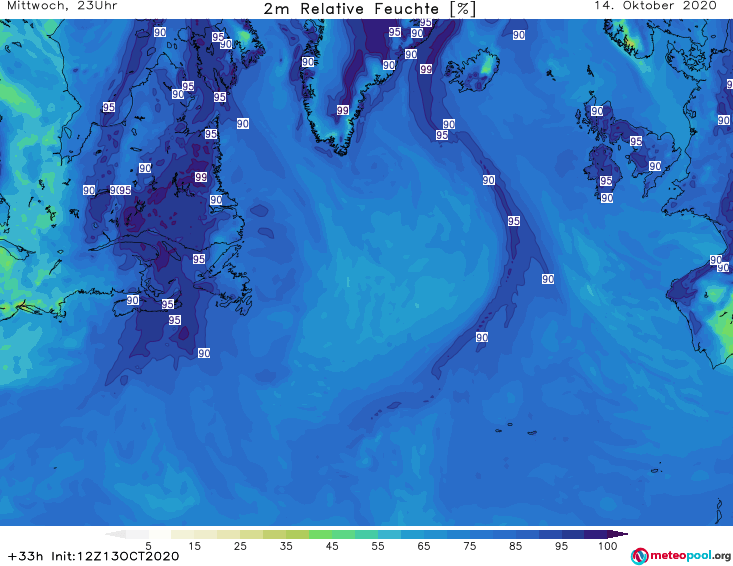This screenshot has height=566, width=733.
Task: Click the Azores island outlines in mid-Atlantic
Action: point(517,429)
